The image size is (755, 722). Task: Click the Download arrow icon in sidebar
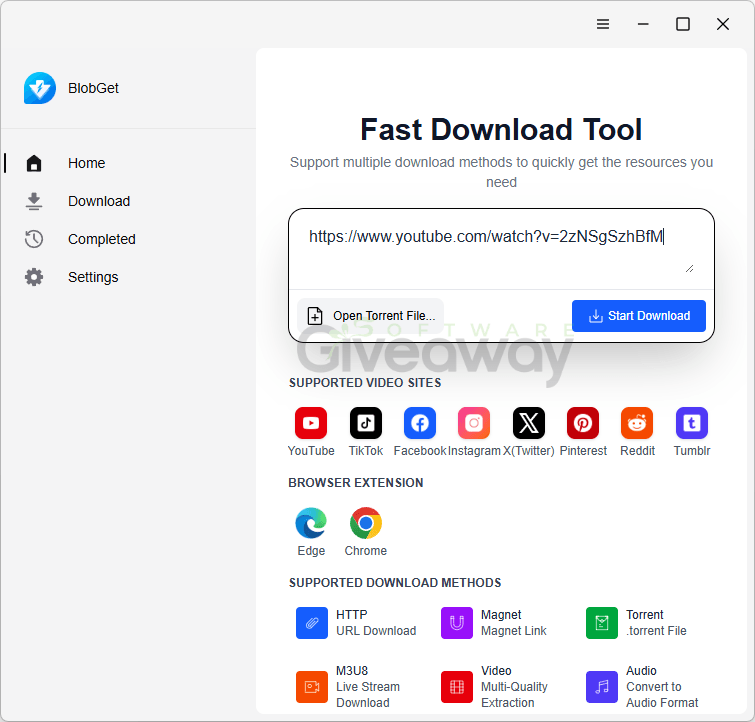coord(34,201)
